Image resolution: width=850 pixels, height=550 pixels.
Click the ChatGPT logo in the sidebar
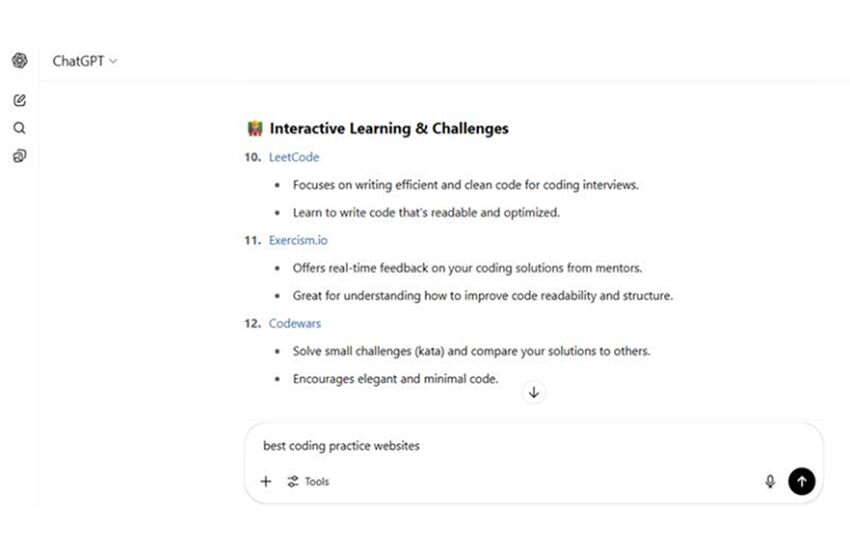19,61
